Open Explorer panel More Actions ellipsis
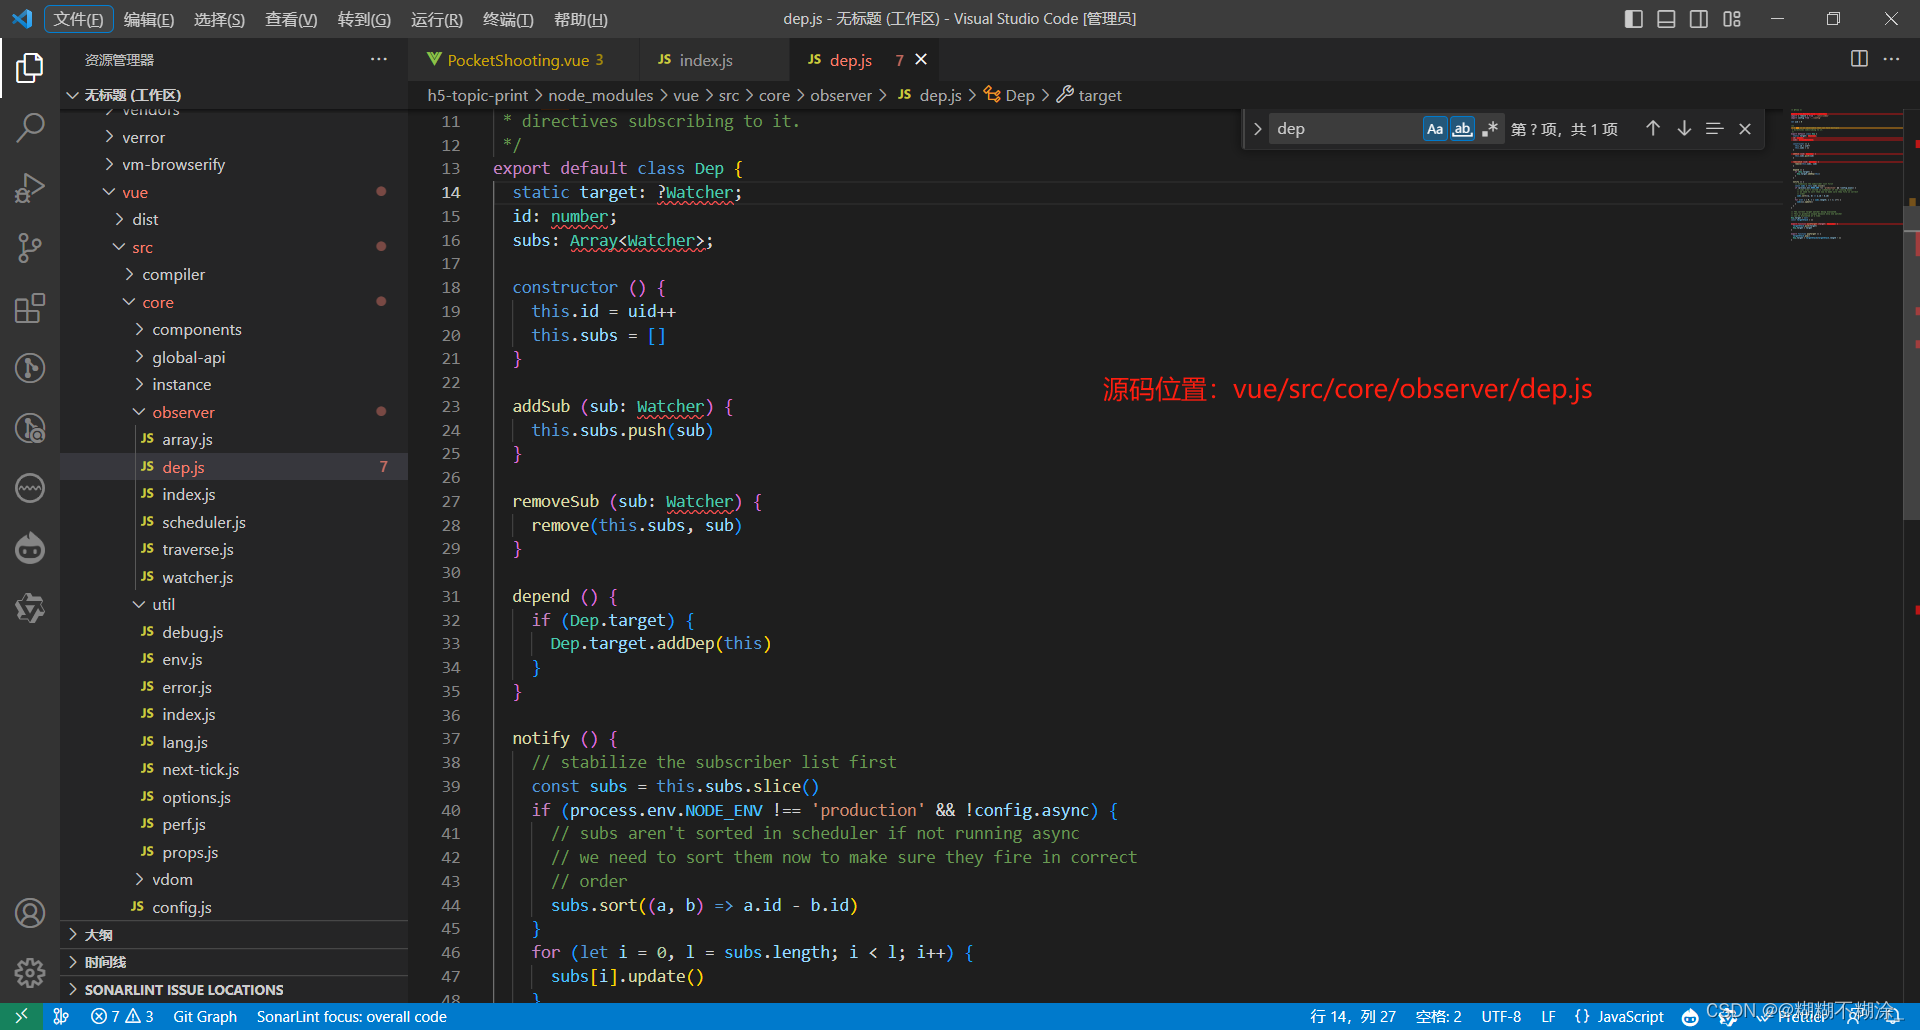This screenshot has height=1030, width=1920. (379, 59)
